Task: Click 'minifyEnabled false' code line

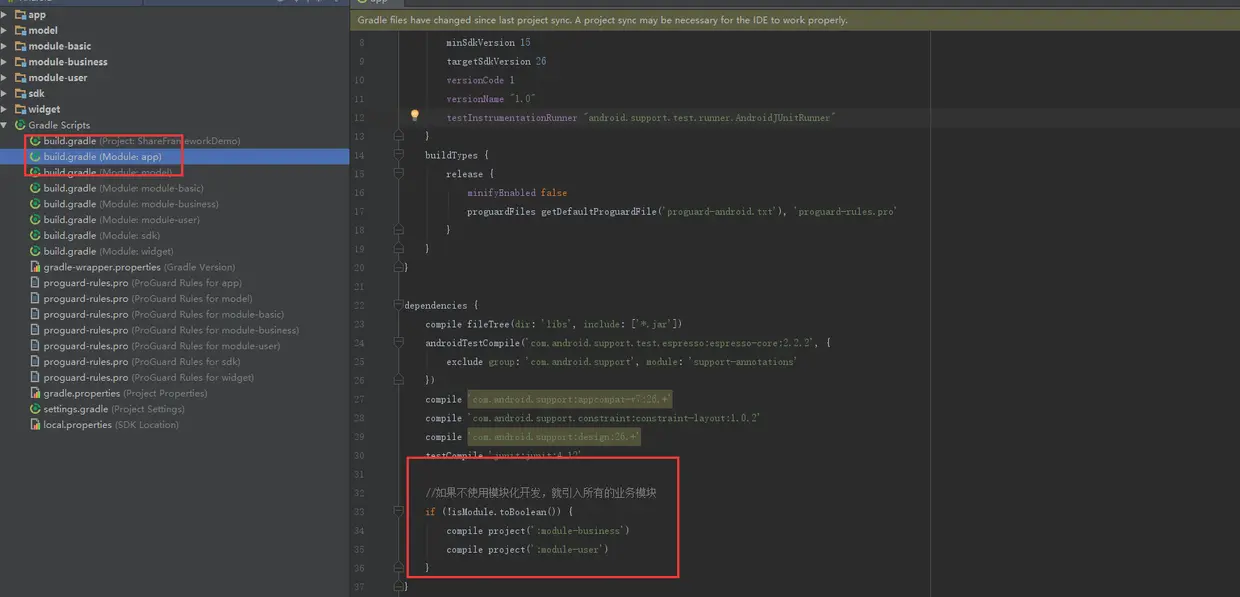Action: 517,192
